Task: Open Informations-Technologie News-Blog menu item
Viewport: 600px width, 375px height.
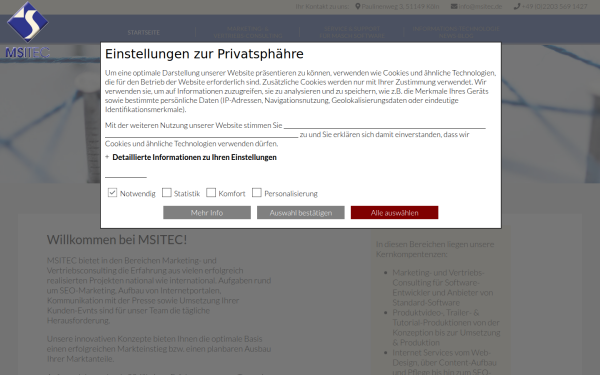Action: pos(456,32)
